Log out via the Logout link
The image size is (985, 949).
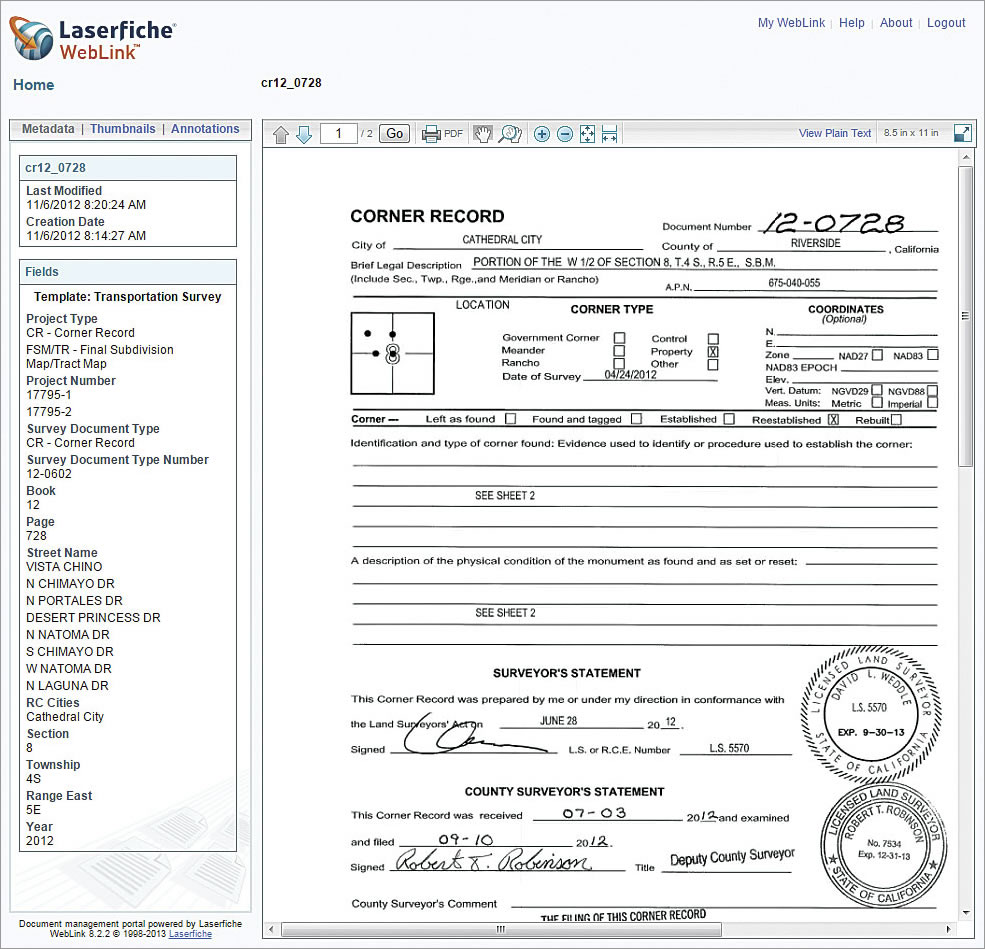point(946,23)
